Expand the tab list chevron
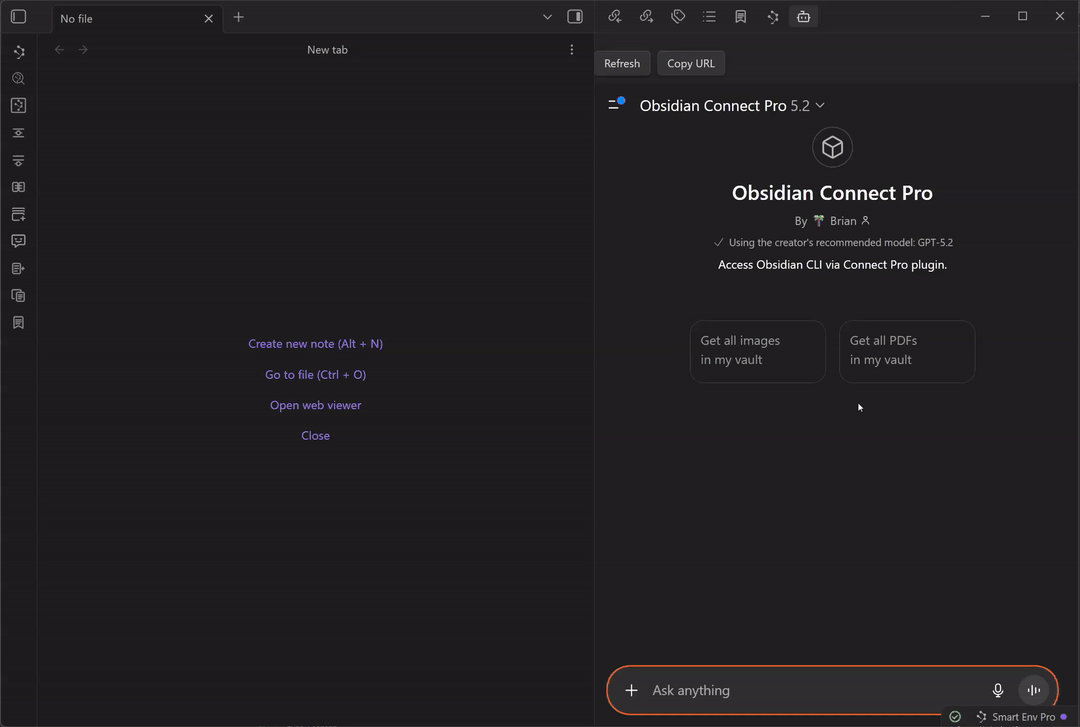 (547, 17)
